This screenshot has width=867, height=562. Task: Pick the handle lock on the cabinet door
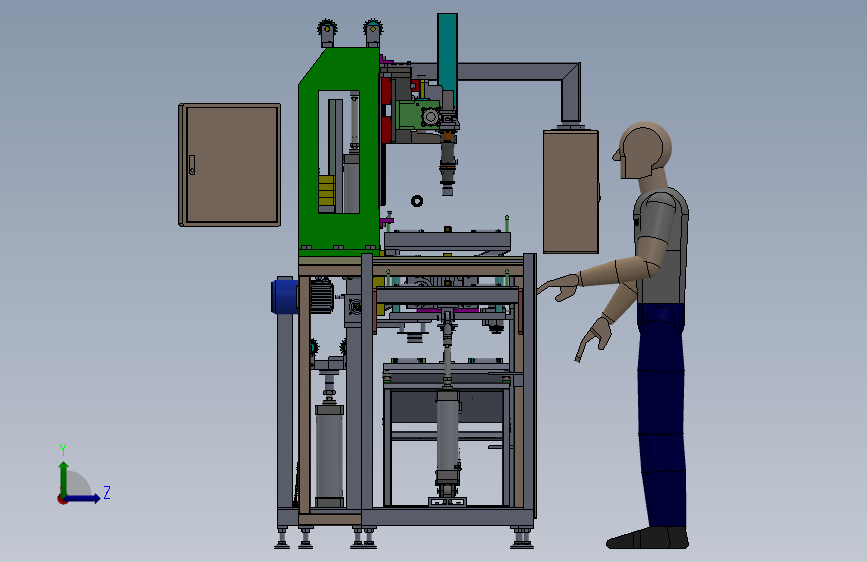(x=192, y=165)
